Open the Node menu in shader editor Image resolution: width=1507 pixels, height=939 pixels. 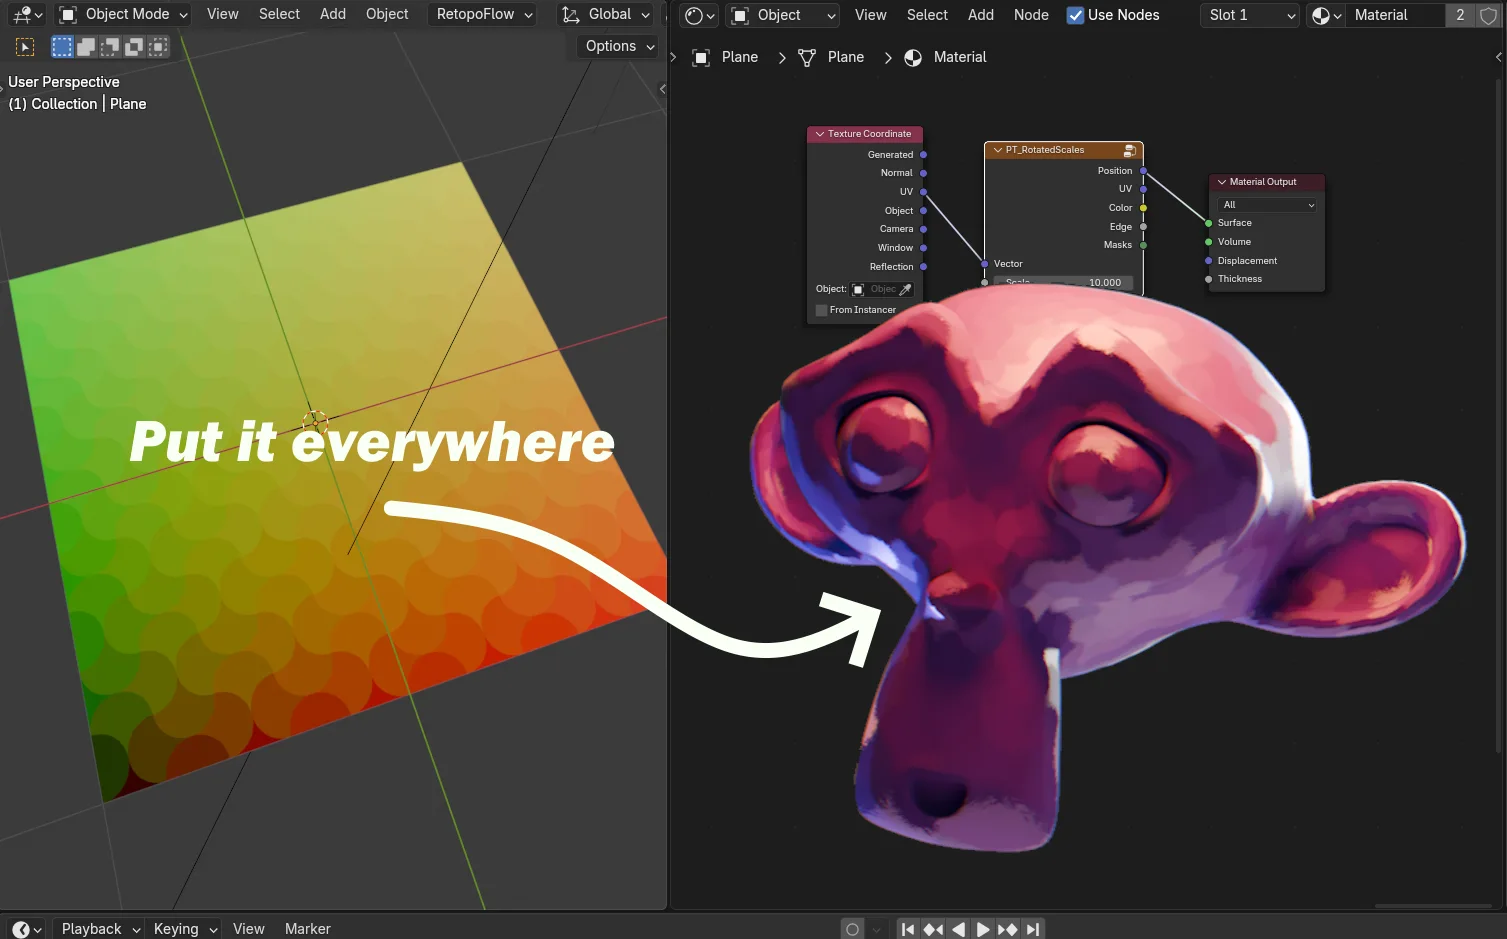click(x=1031, y=14)
